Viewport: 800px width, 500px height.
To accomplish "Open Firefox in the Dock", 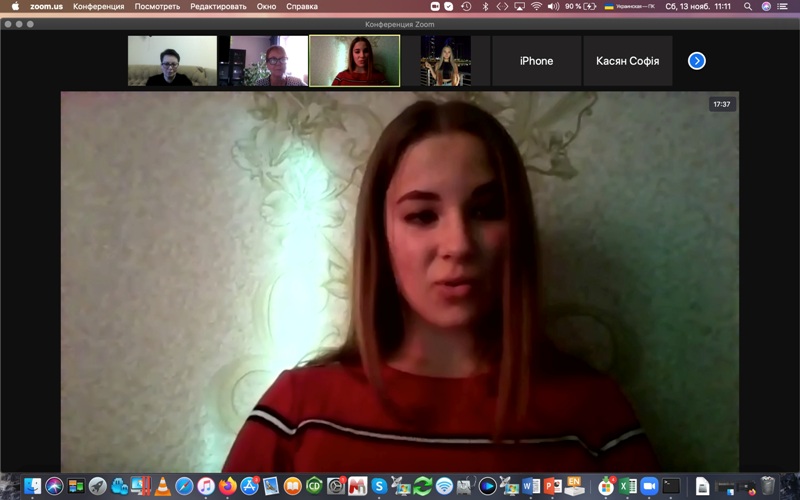I will pyautogui.click(x=228, y=486).
